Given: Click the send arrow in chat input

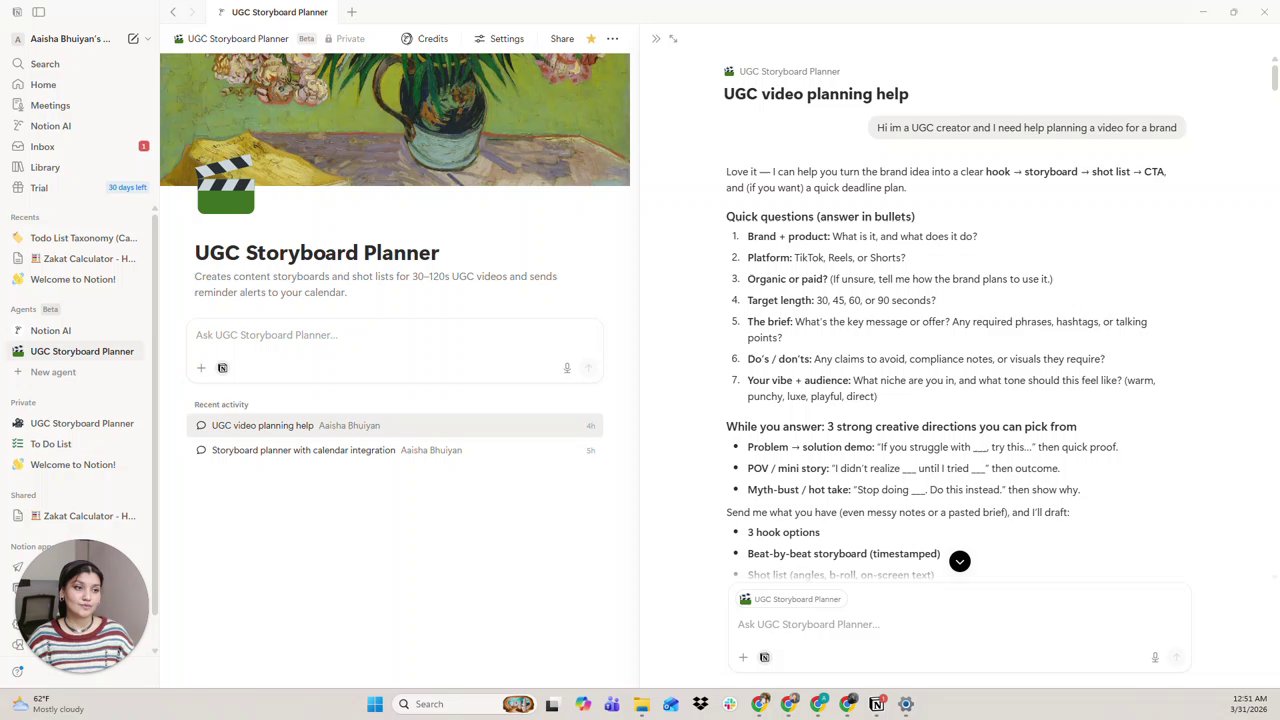Looking at the screenshot, I should pos(1176,657).
